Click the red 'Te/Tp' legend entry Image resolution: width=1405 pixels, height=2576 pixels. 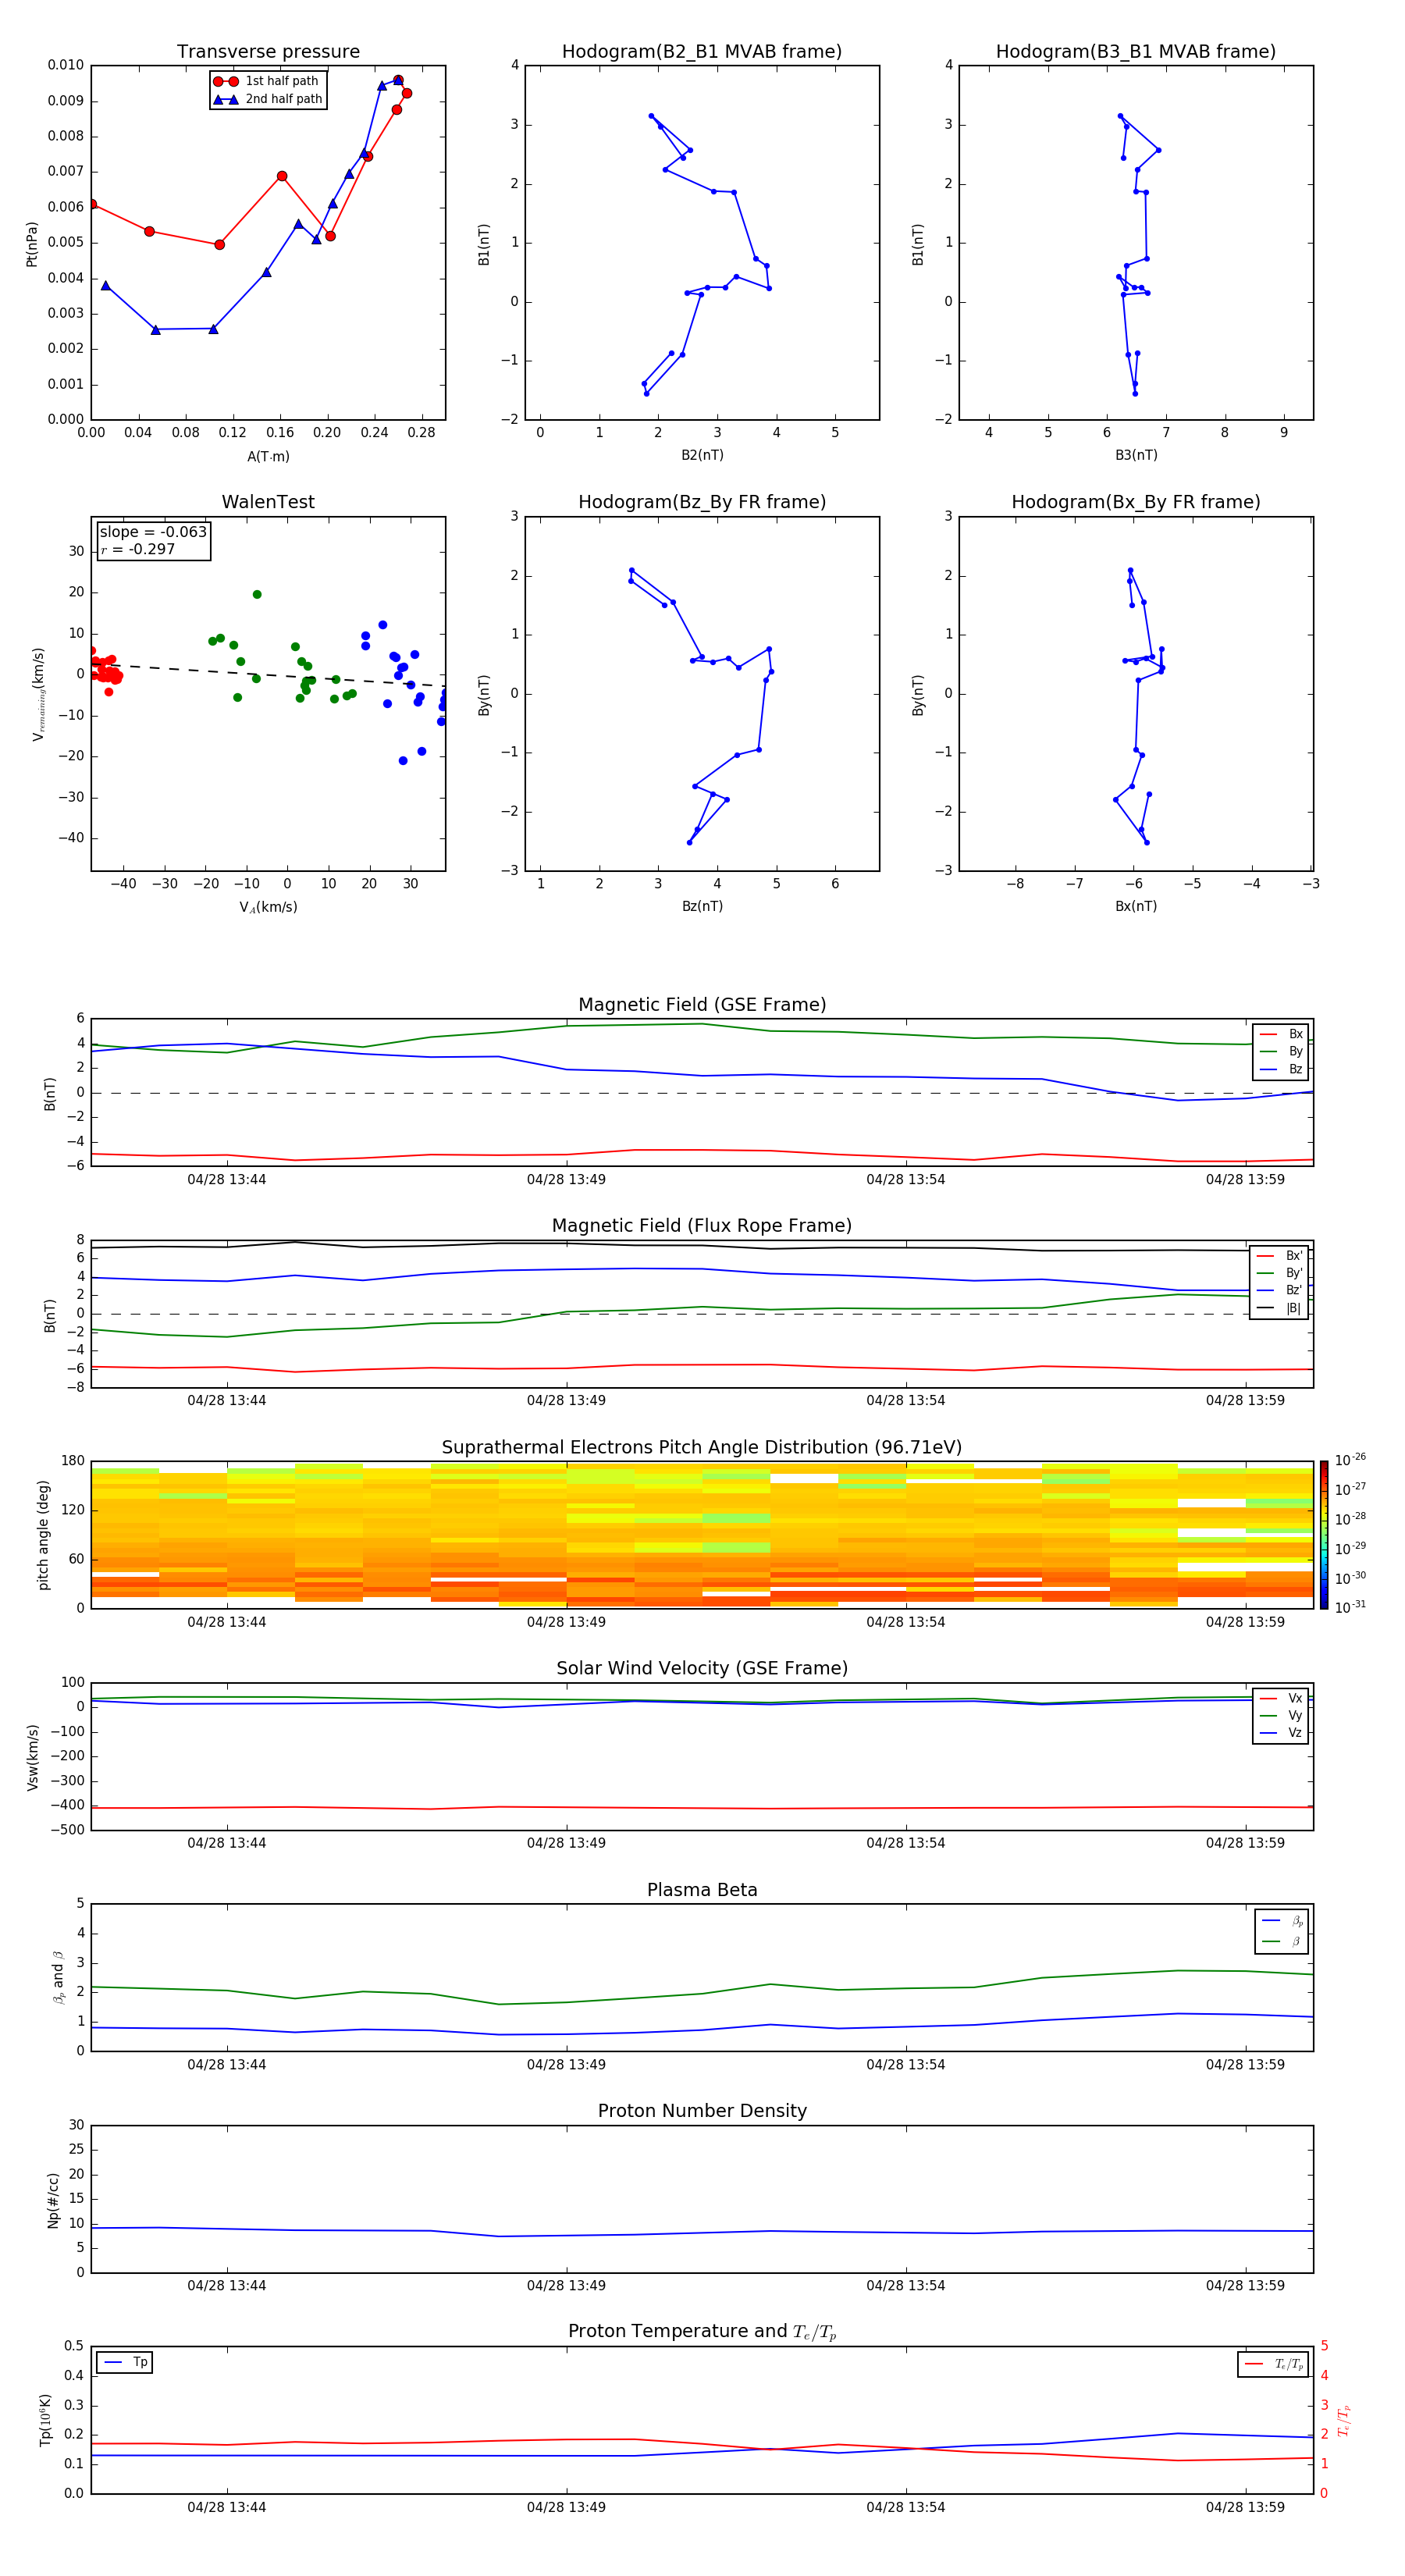point(1275,2364)
